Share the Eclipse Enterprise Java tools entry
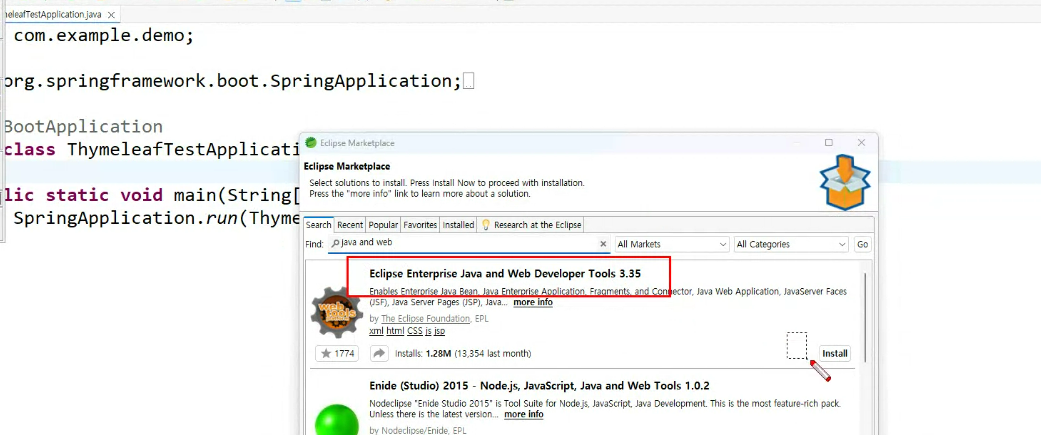1041x435 pixels. (378, 353)
